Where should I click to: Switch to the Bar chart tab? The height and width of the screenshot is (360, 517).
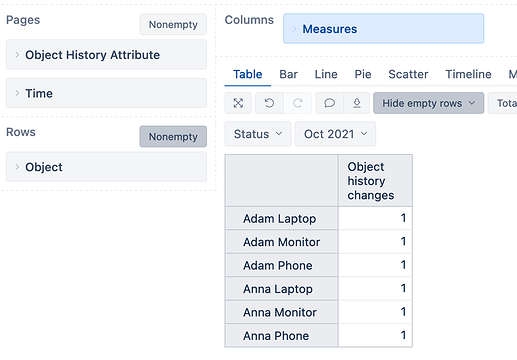click(x=288, y=74)
